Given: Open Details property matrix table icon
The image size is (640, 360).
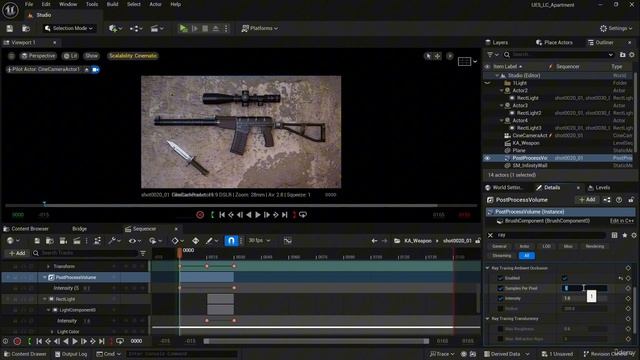Looking at the screenshot, I should (614, 235).
